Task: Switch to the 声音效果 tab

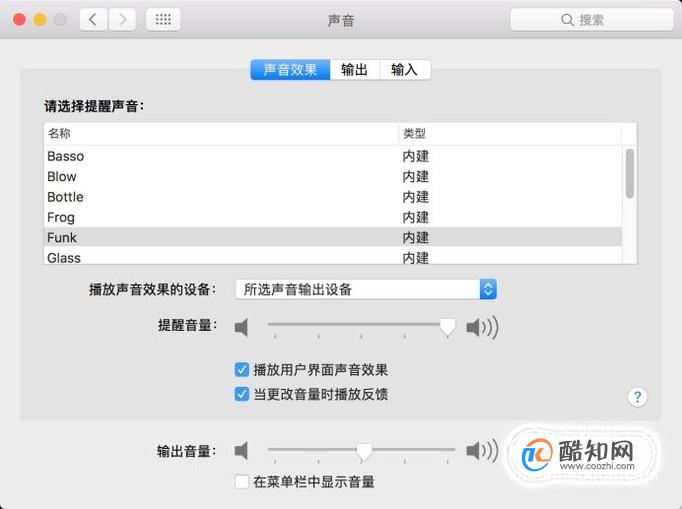Action: pyautogui.click(x=290, y=70)
